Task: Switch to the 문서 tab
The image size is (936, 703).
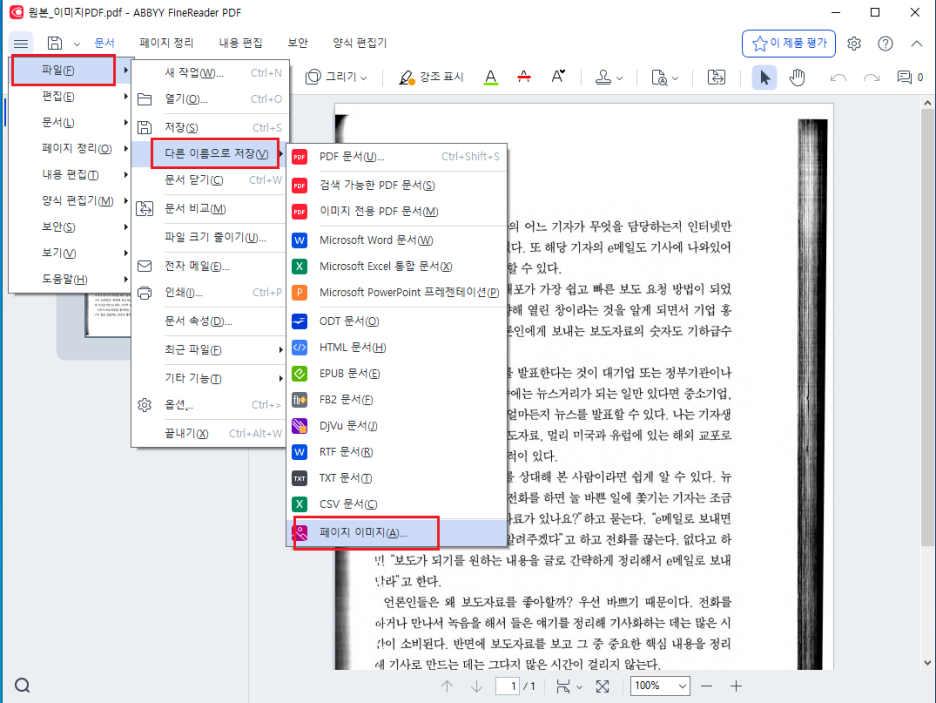Action: point(104,43)
